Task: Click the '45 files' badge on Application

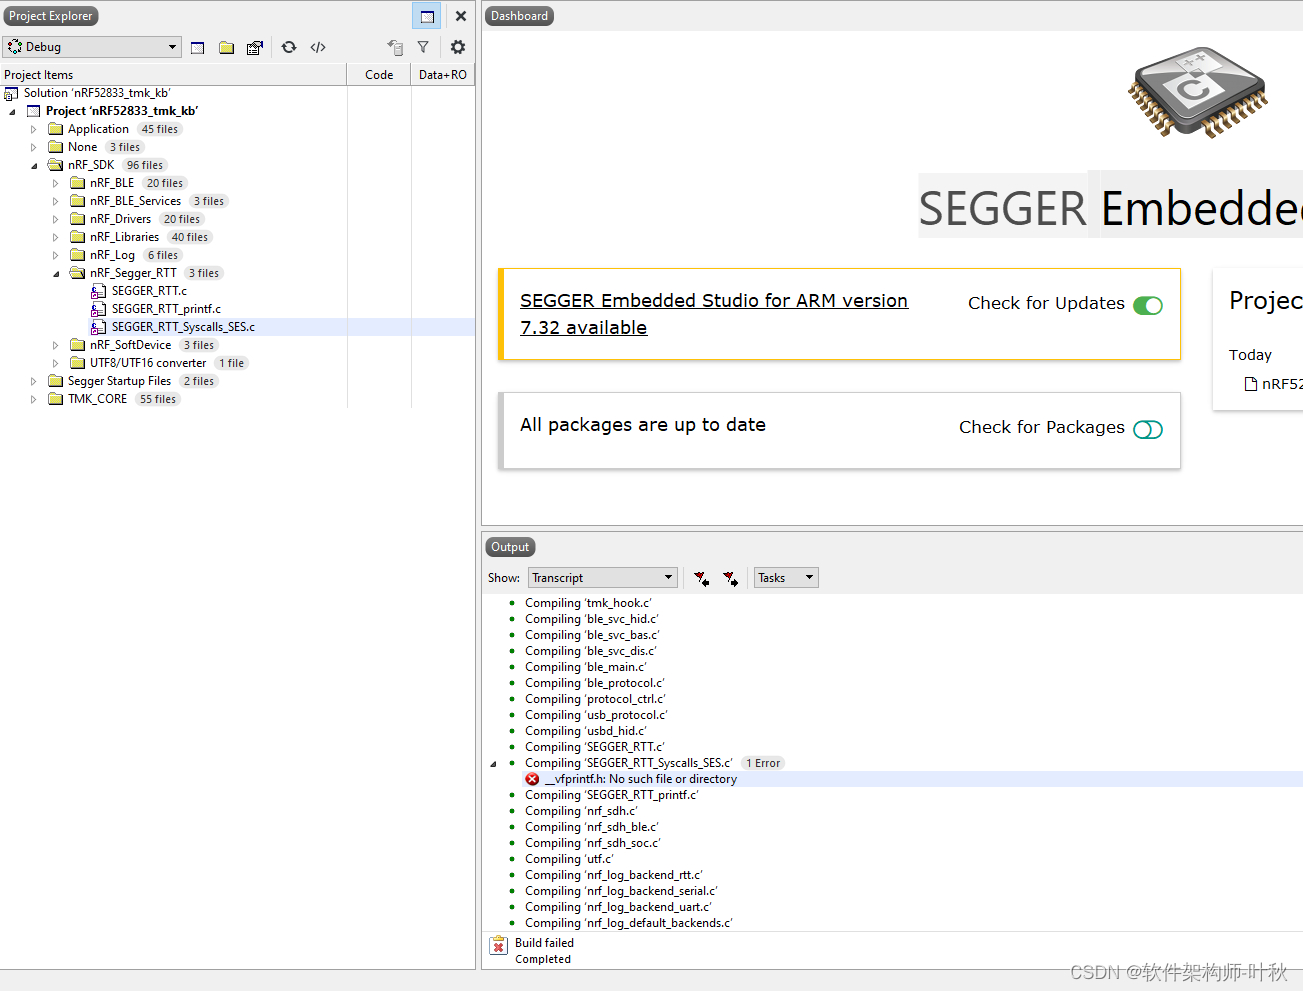Action: (160, 129)
